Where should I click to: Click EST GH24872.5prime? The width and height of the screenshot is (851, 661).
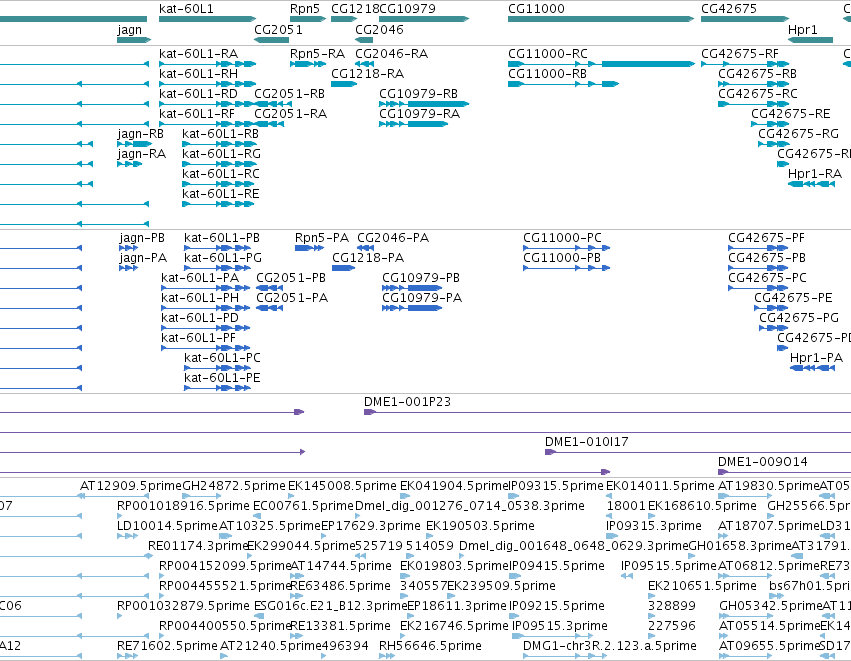(234, 486)
